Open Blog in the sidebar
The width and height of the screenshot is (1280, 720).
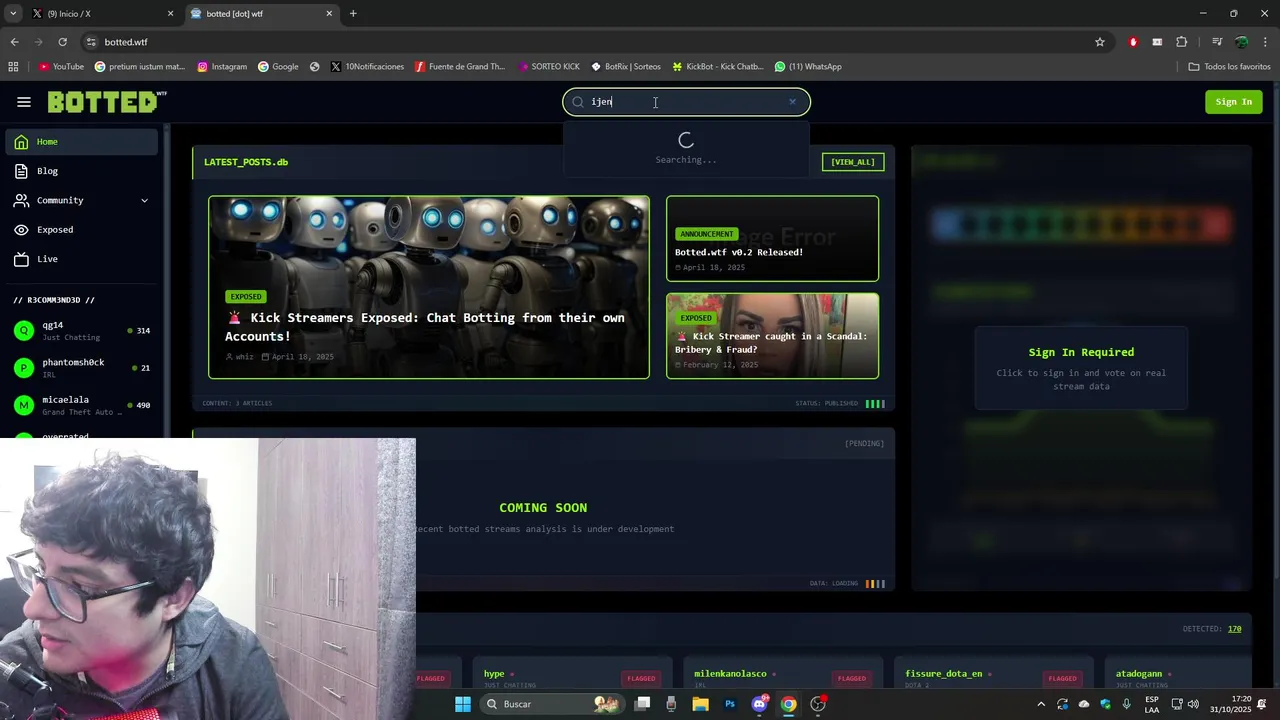click(82, 171)
